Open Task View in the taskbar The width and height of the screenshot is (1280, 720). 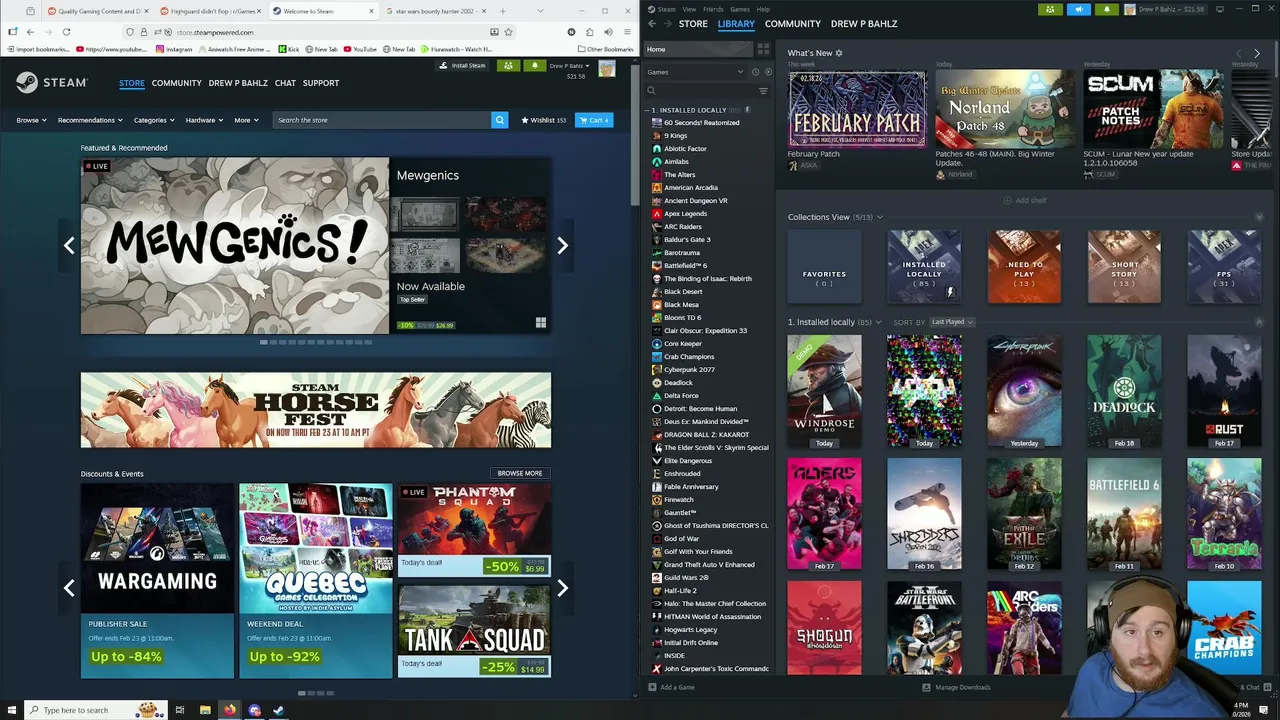pyautogui.click(x=180, y=710)
